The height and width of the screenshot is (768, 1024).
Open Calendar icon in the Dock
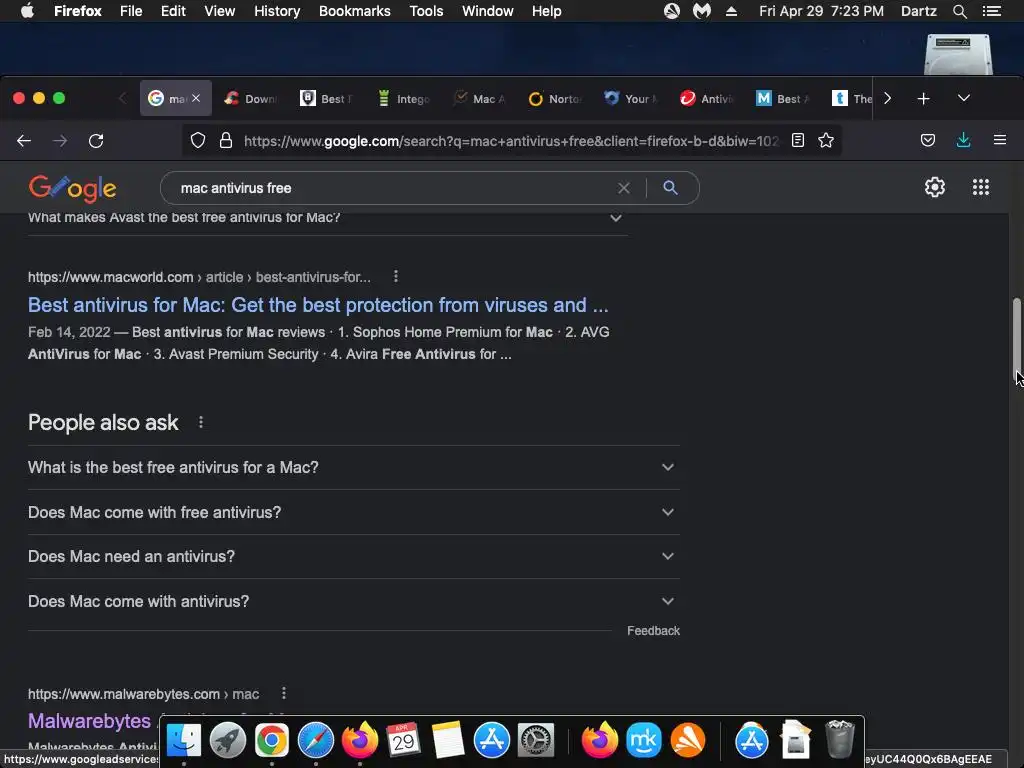pos(403,740)
